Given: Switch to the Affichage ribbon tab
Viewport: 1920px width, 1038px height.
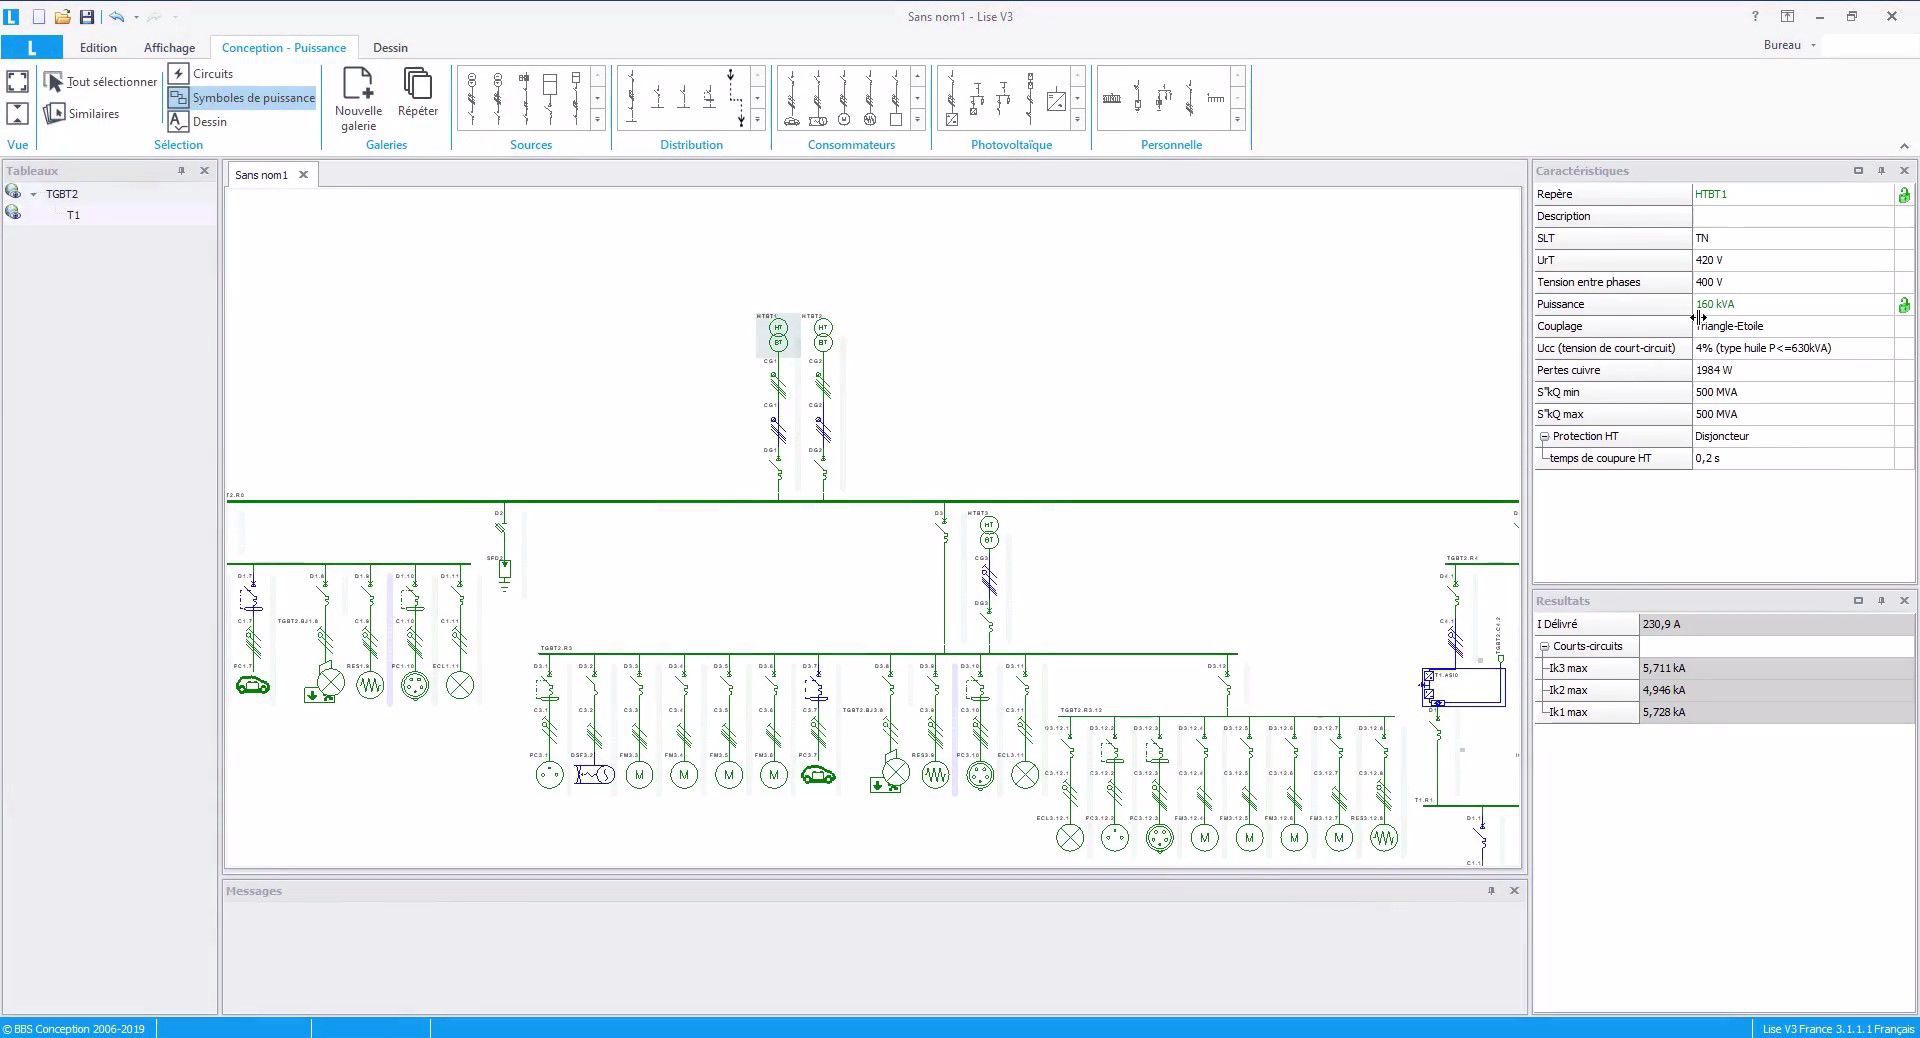Looking at the screenshot, I should tap(169, 47).
